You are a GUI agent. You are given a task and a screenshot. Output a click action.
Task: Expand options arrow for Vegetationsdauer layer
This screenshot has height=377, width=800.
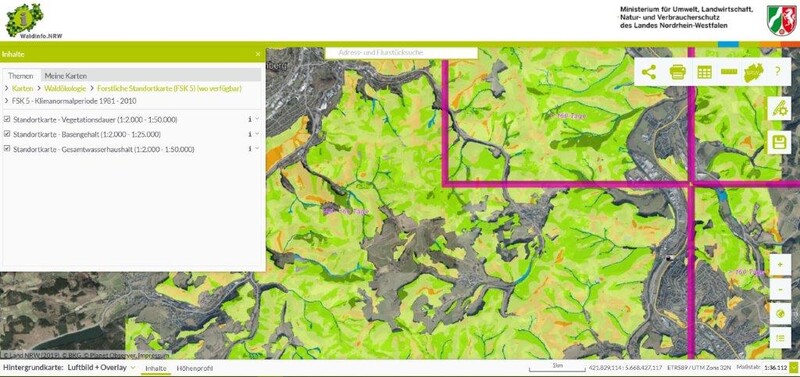[x=257, y=119]
